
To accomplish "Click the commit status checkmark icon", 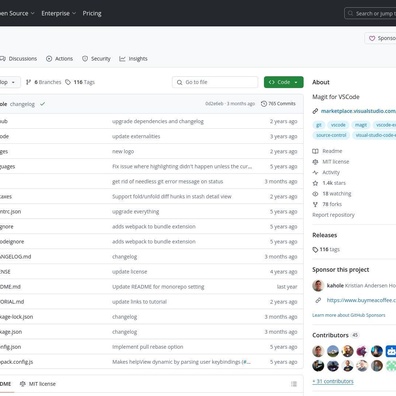I will coord(42,104).
